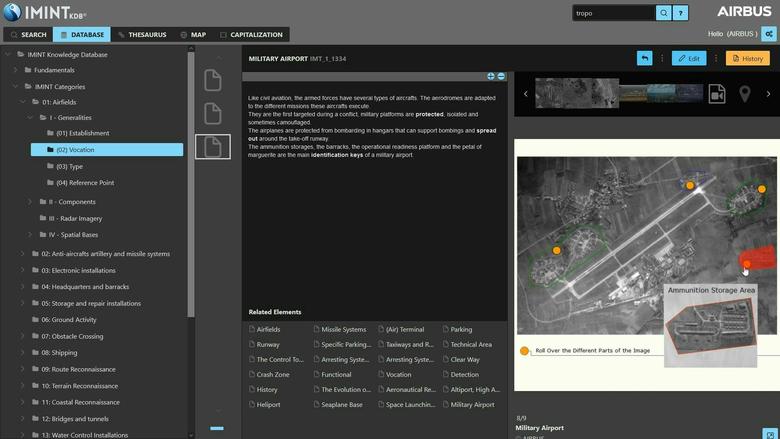This screenshot has width=780, height=439.
Task: Click the History button
Action: click(x=748, y=58)
